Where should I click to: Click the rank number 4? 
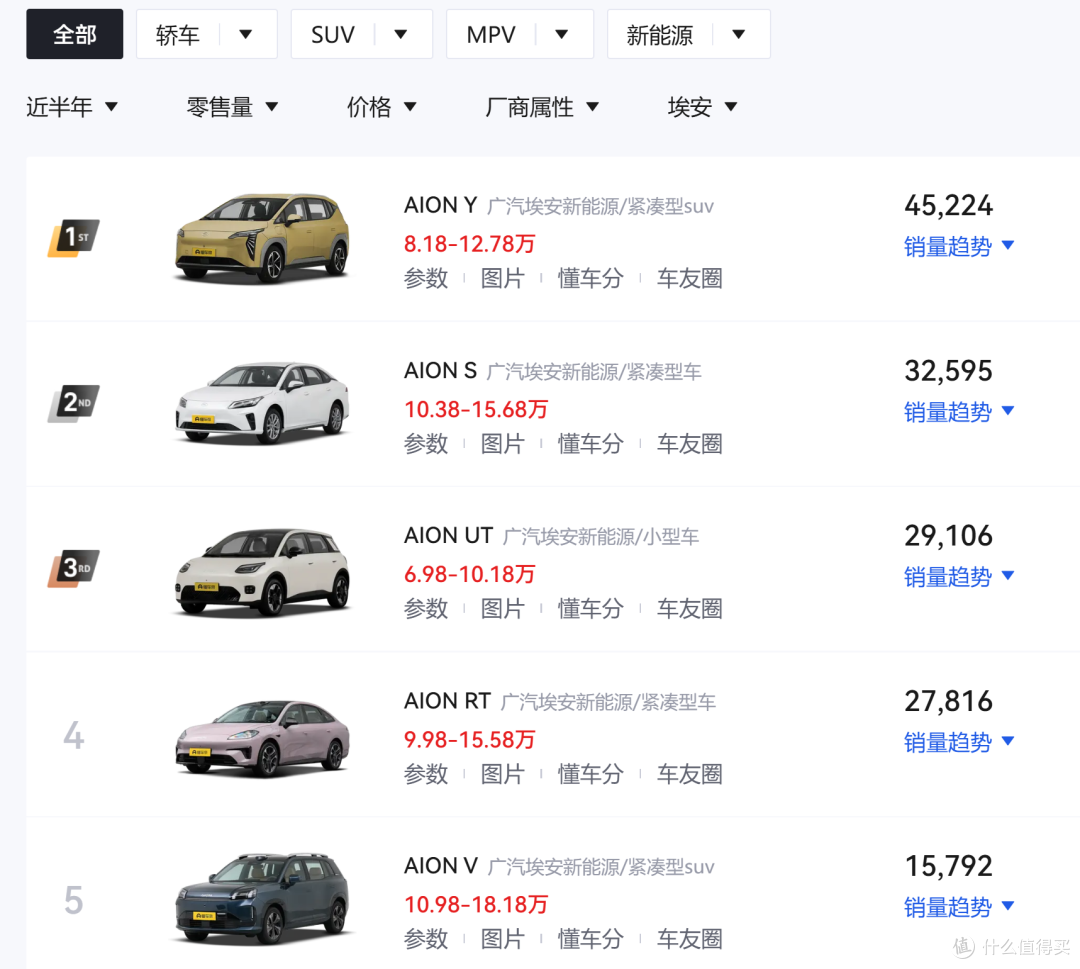(74, 736)
